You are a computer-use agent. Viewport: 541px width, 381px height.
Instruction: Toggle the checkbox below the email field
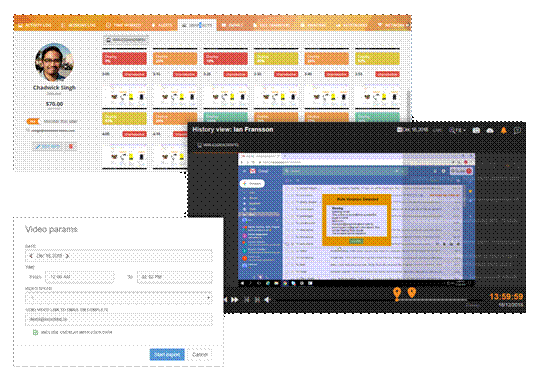35,332
